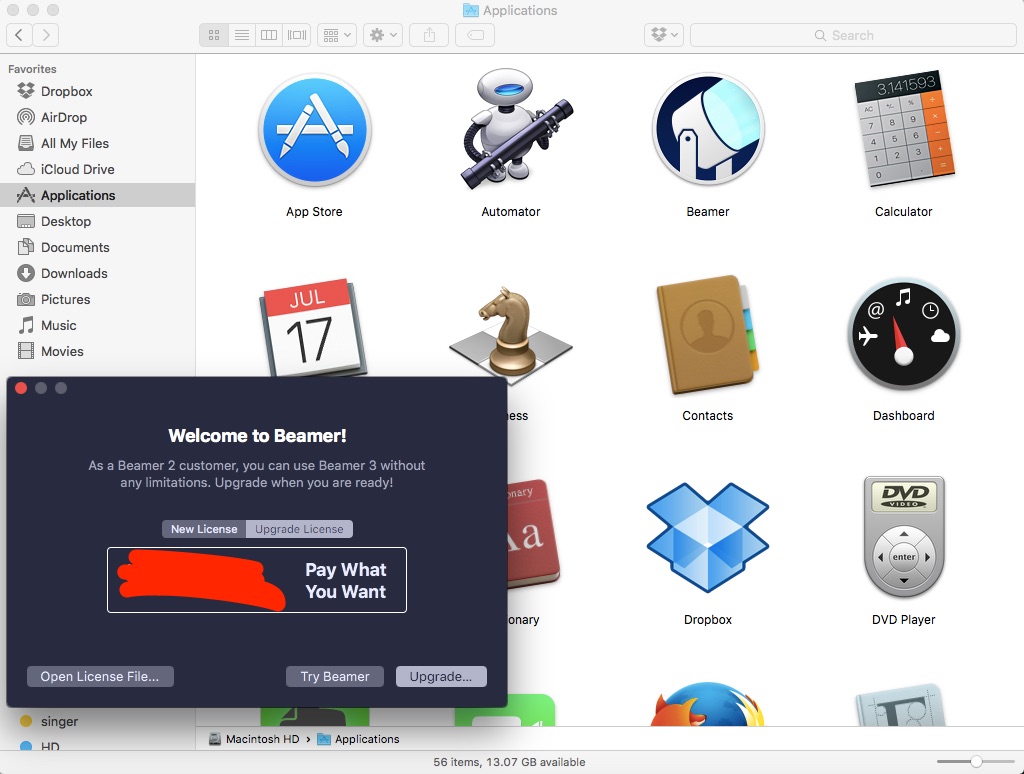Click the Automator label text
1024x774 pixels.
click(511, 212)
